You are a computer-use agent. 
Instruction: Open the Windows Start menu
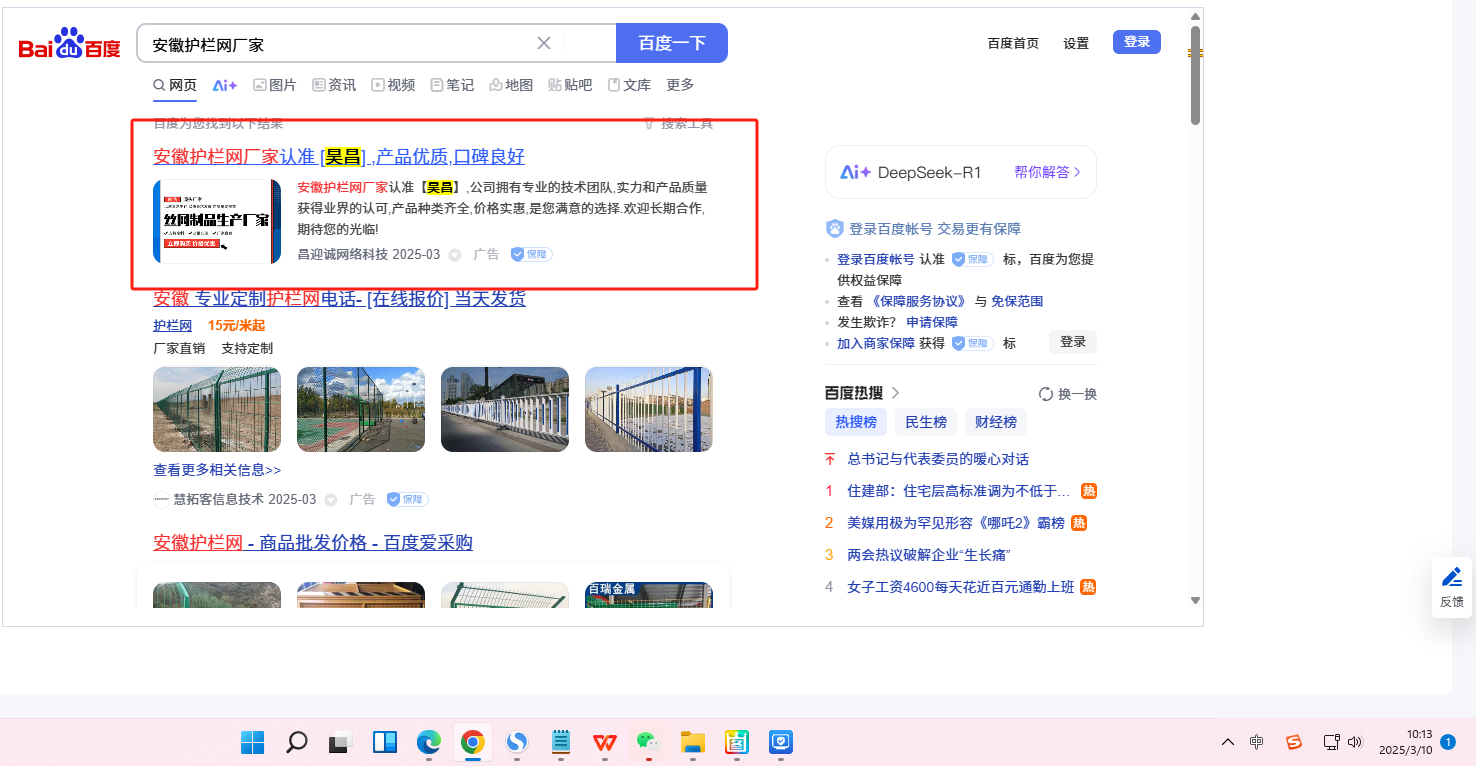tap(252, 742)
